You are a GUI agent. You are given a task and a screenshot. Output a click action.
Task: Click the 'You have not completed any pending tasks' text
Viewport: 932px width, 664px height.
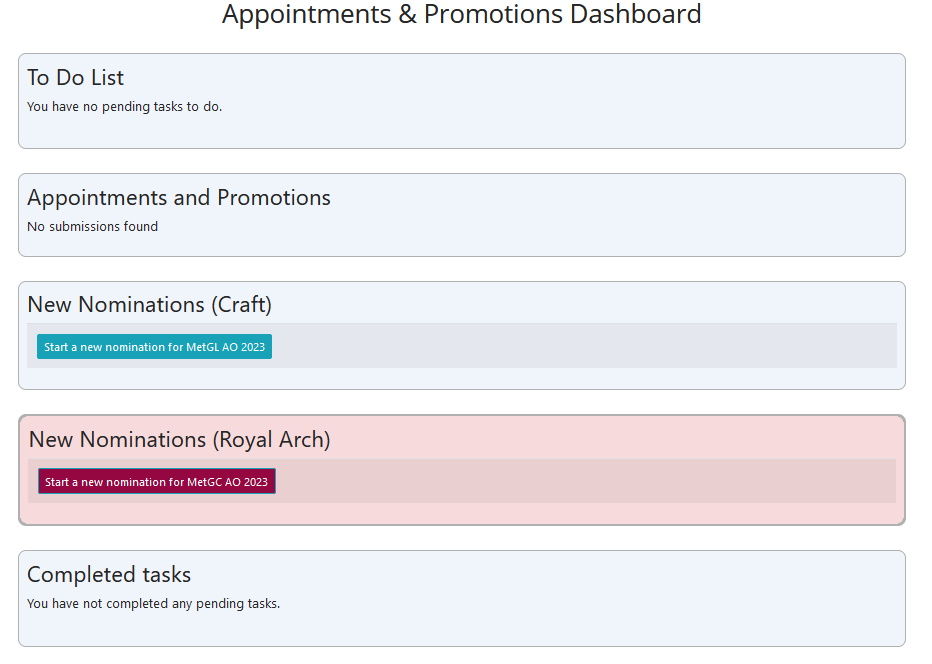(153, 604)
